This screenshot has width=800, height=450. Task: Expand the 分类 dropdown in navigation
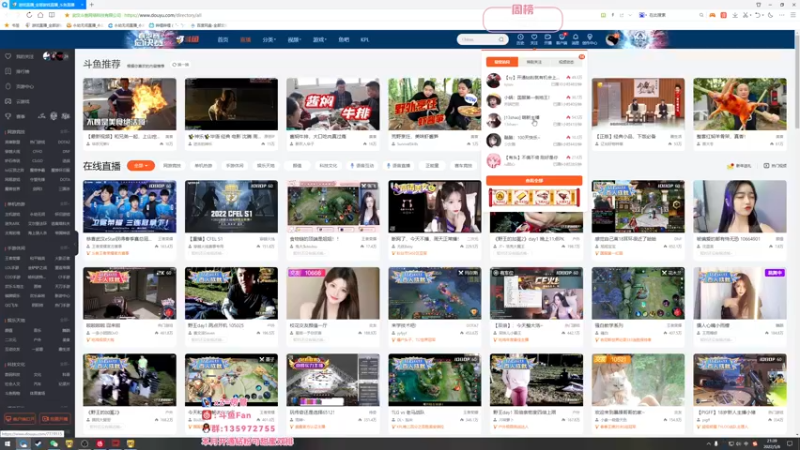point(269,39)
